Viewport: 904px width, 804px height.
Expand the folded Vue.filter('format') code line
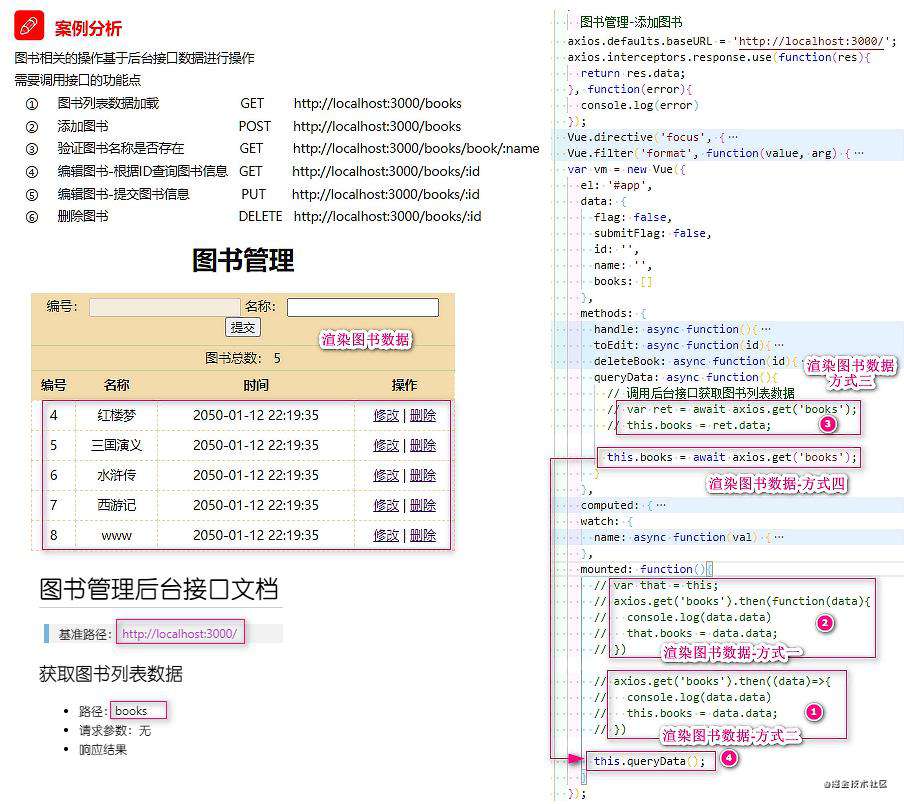859,153
